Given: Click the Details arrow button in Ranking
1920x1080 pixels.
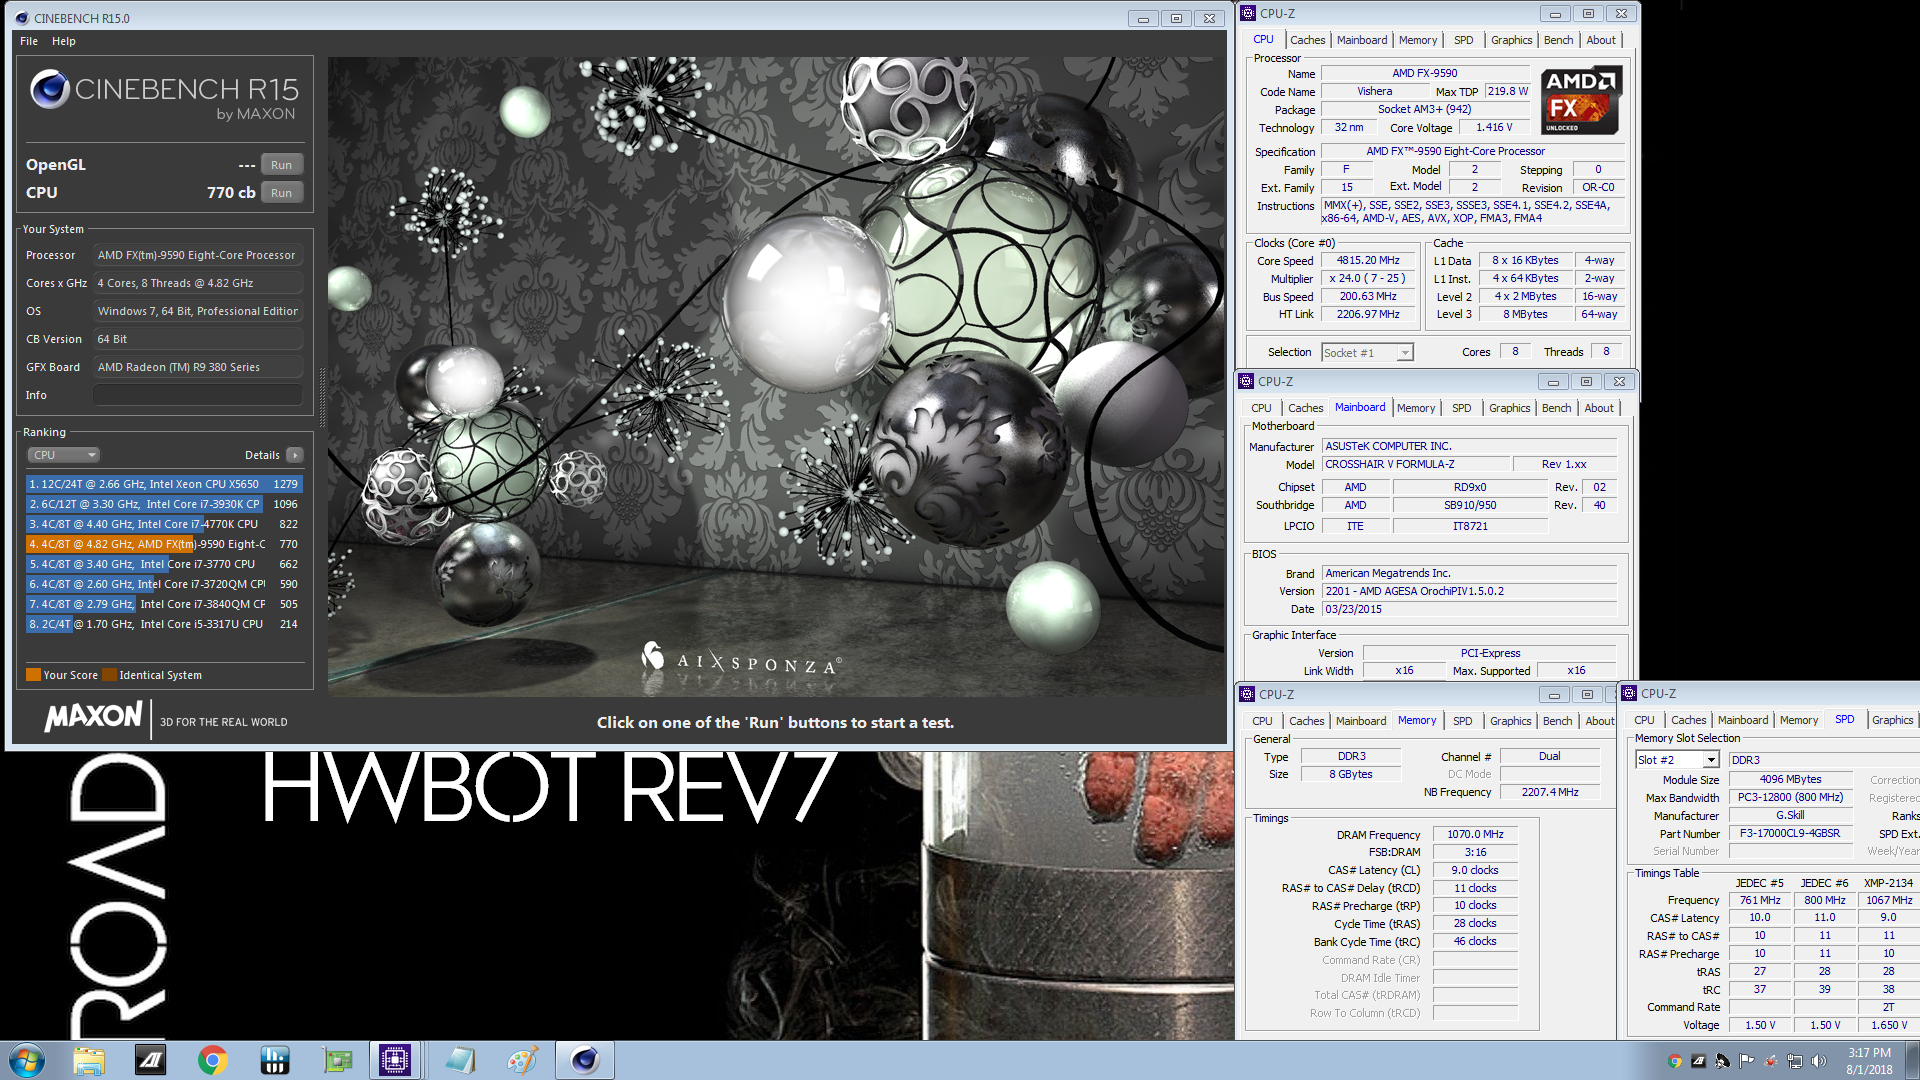Looking at the screenshot, I should (x=295, y=455).
